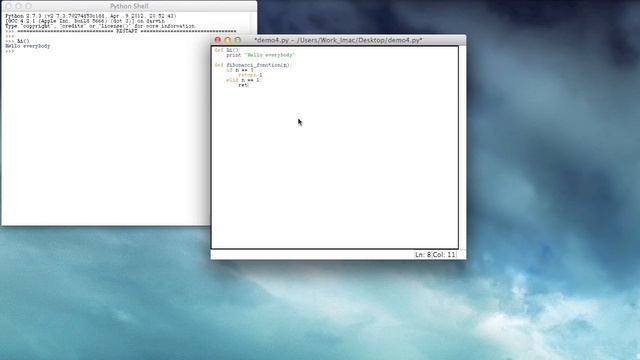Place cursor after 'ret' in the editor

pyautogui.click(x=248, y=85)
